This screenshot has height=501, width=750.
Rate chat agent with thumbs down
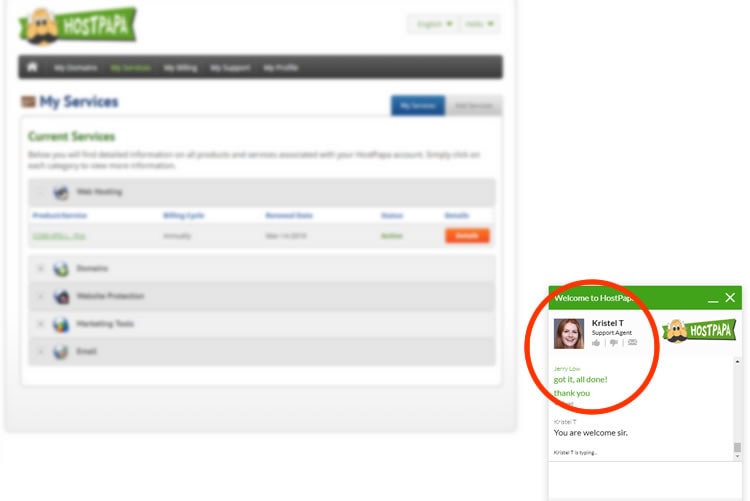614,343
